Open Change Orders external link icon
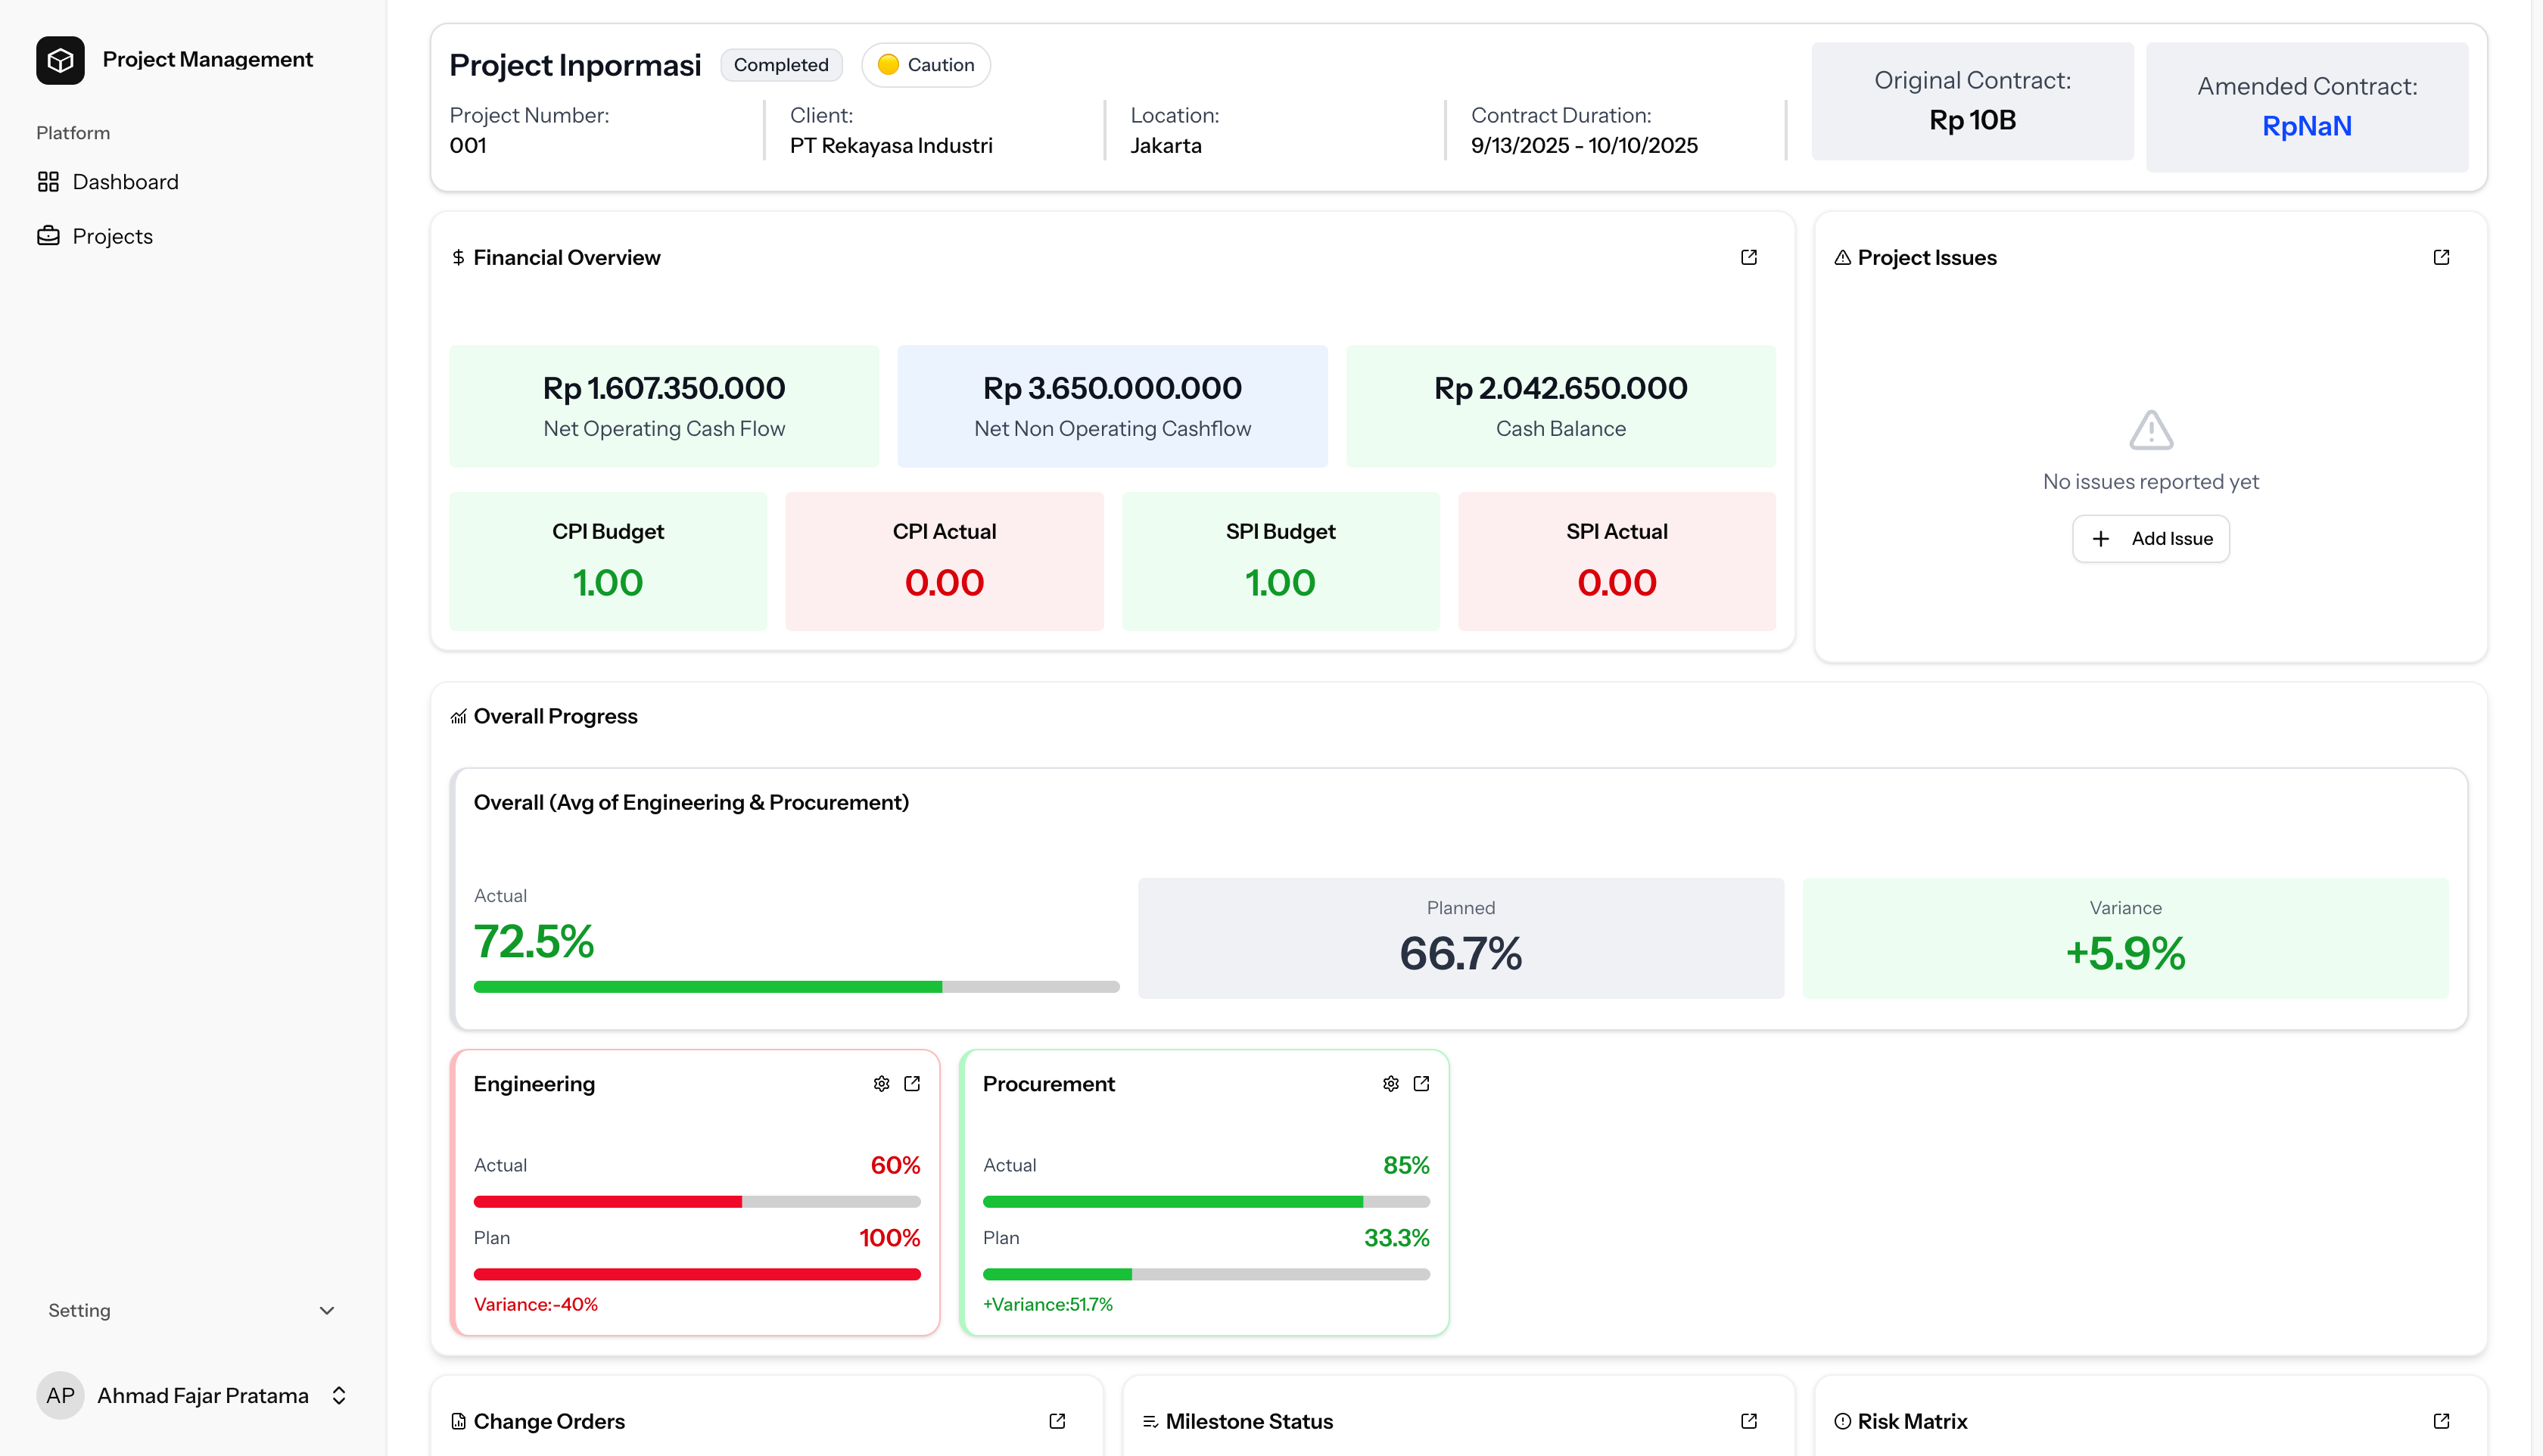This screenshot has height=1456, width=2543. pos(1057,1421)
